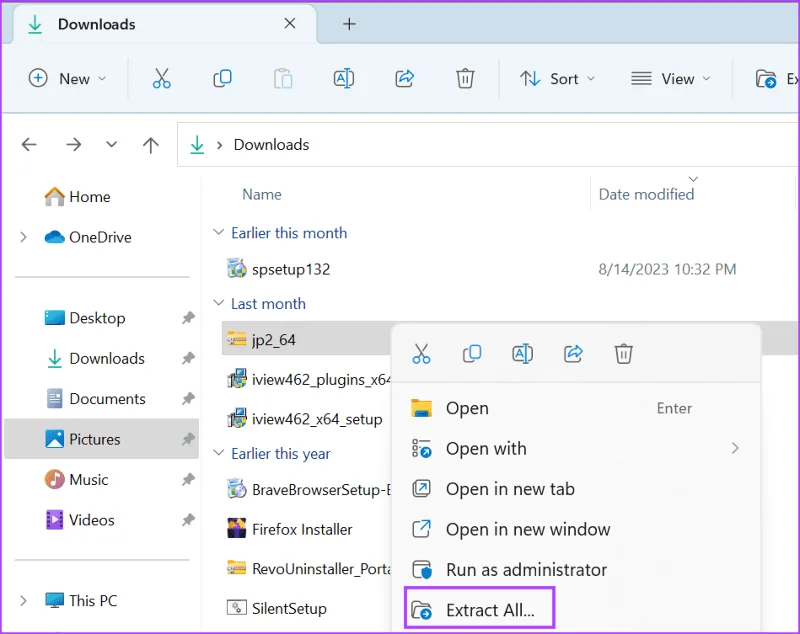
Task: Open Home in the sidebar
Action: coord(78,197)
